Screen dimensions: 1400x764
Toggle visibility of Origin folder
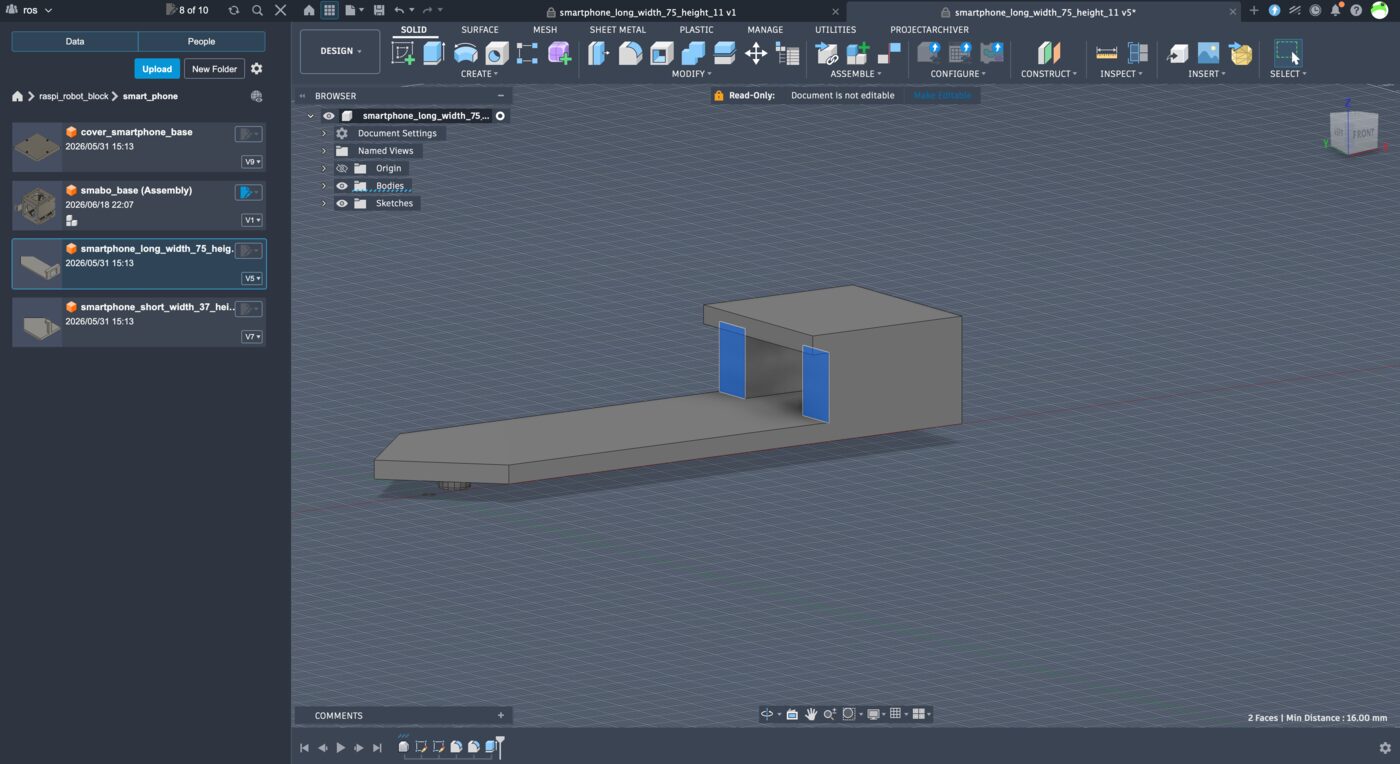click(342, 168)
